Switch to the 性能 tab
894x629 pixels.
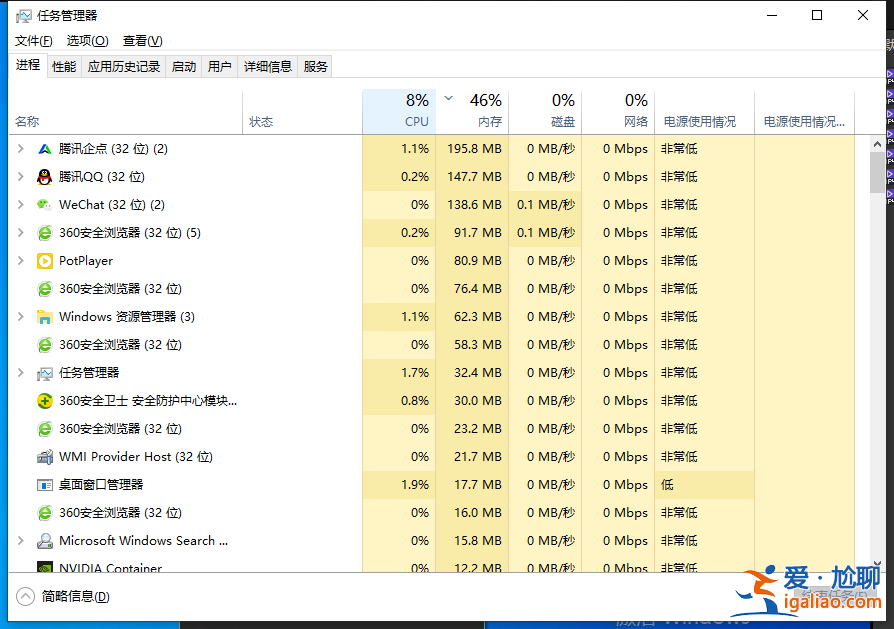(x=63, y=66)
